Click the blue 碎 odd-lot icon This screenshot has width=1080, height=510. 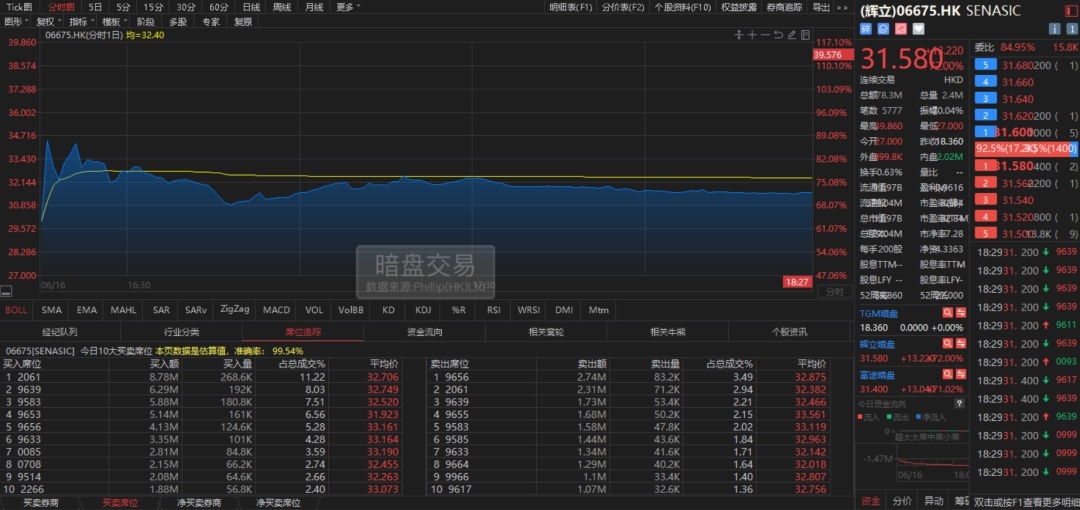point(866,29)
